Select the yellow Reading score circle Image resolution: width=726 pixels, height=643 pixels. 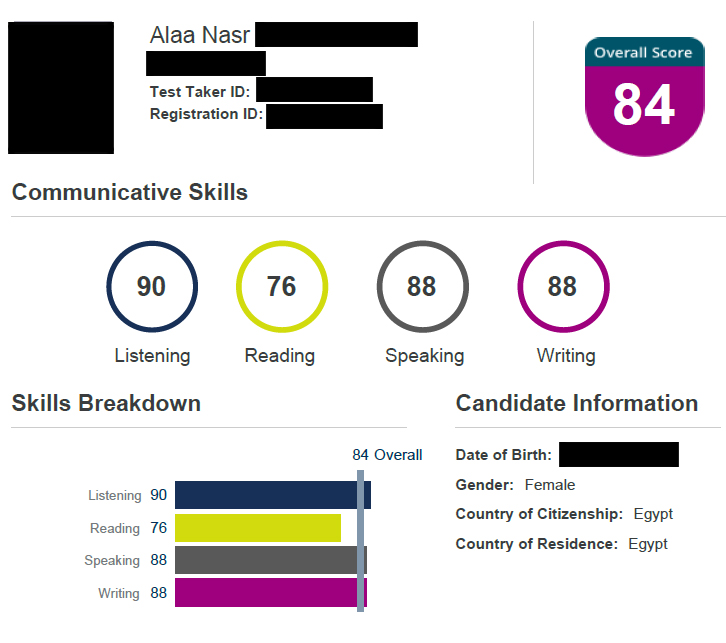(x=281, y=287)
